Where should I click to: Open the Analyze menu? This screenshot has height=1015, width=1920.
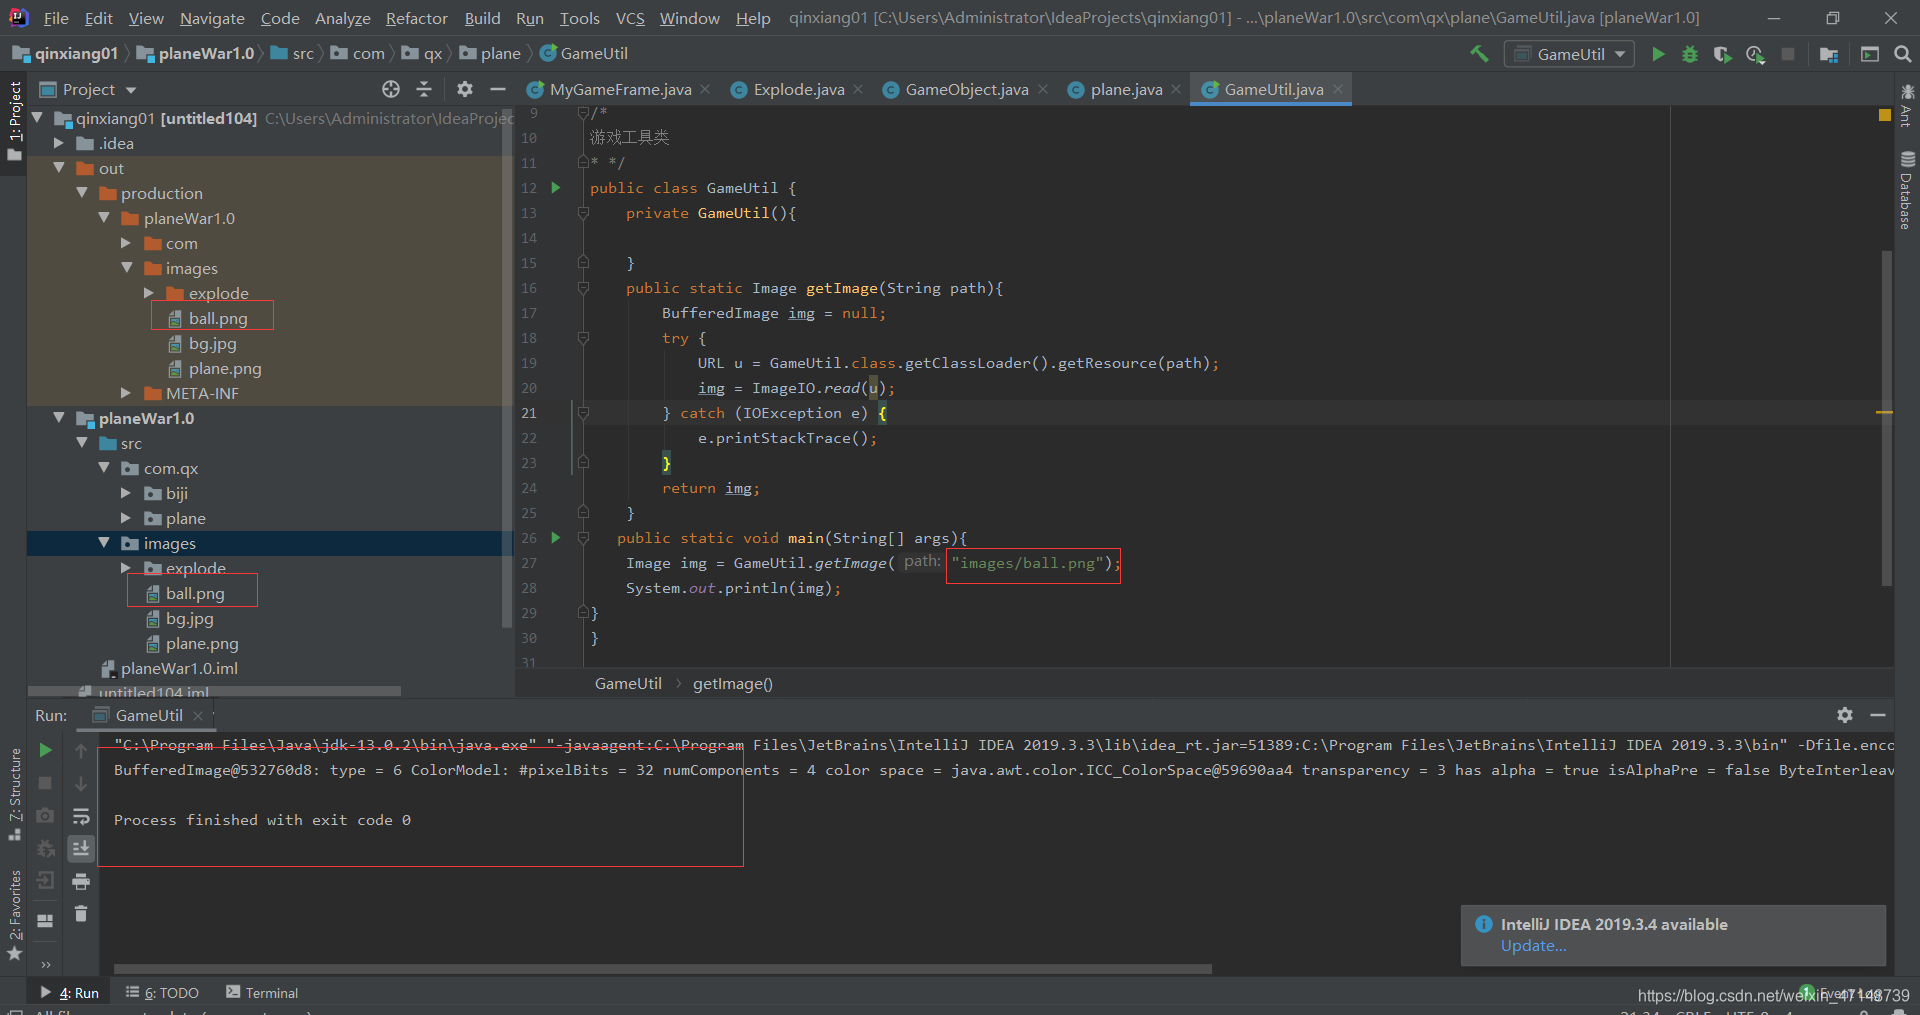(x=342, y=18)
